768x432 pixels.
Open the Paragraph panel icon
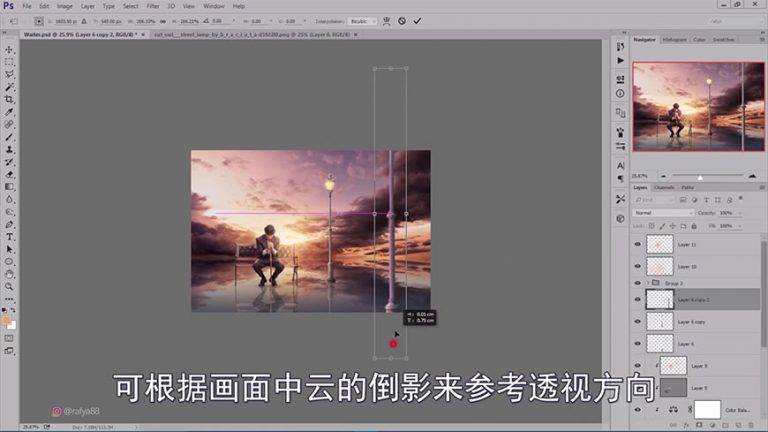620,179
